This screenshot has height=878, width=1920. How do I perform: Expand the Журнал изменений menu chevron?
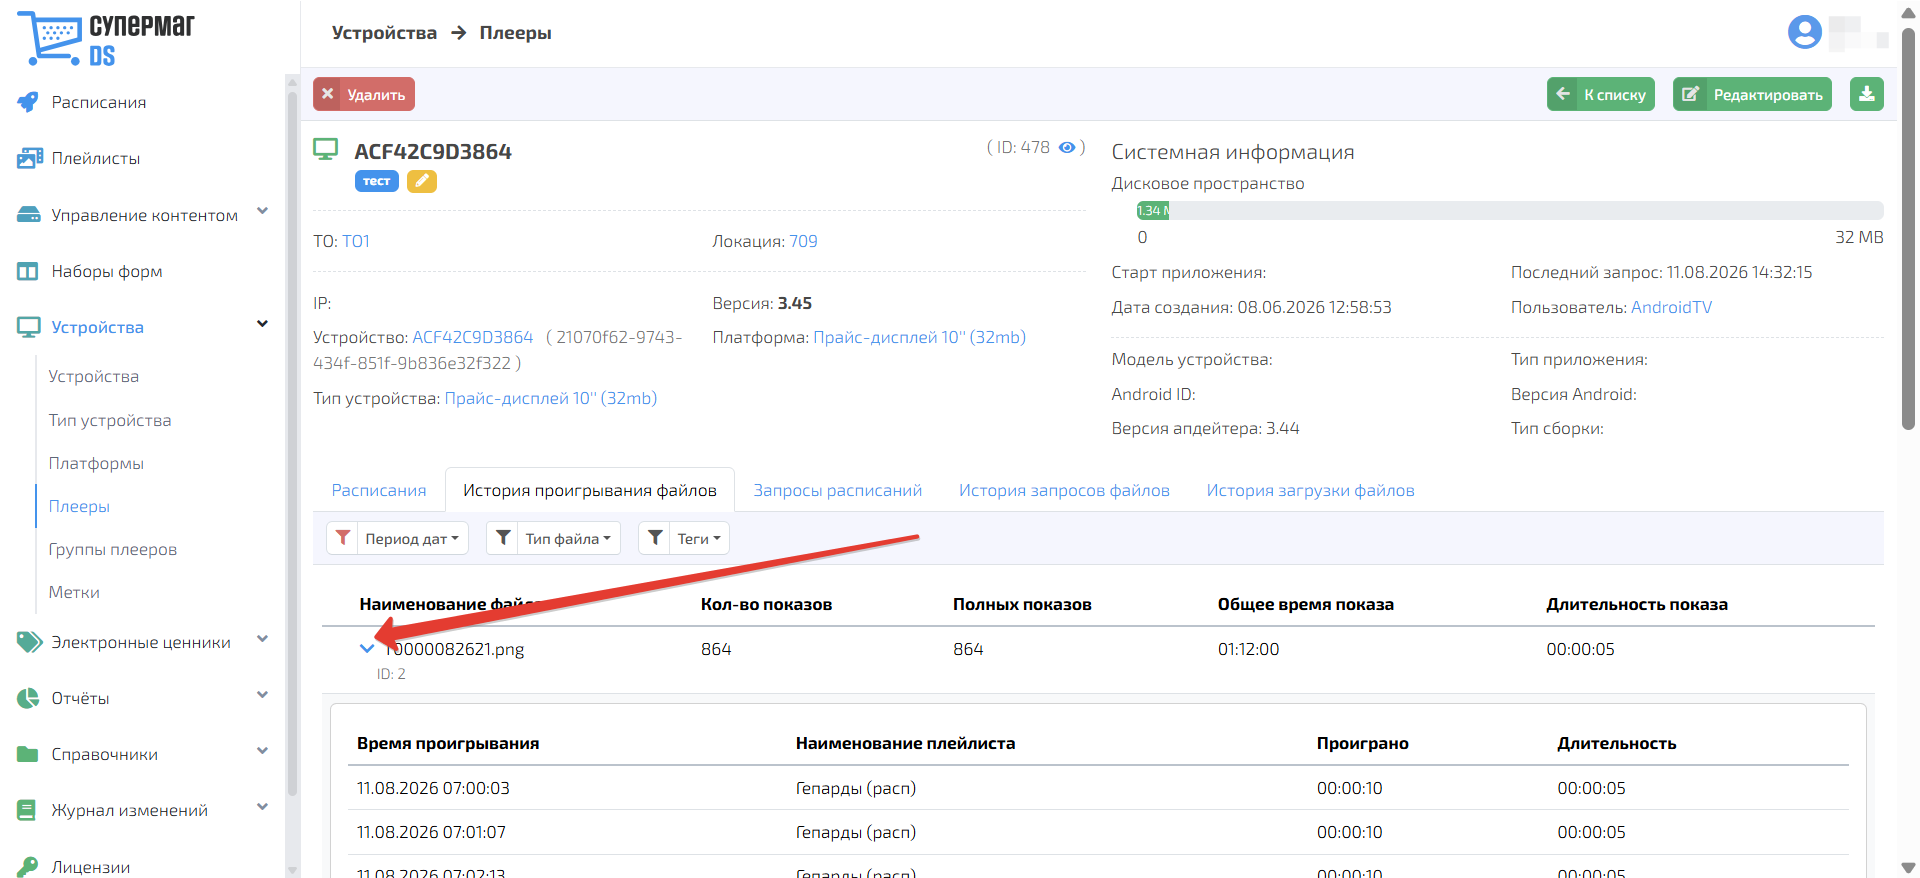point(262,807)
